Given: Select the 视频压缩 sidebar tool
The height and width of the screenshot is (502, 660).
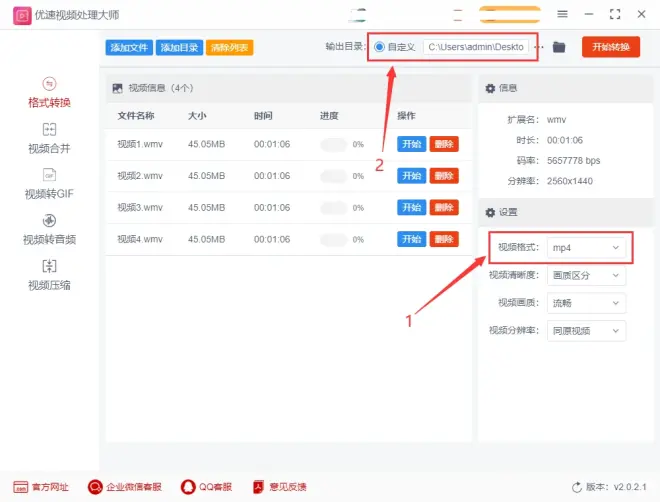Looking at the screenshot, I should 49,275.
